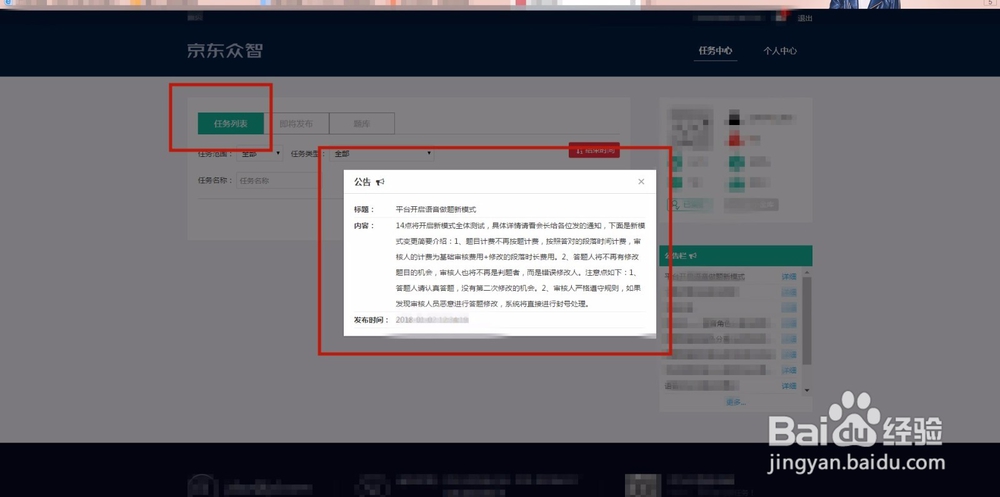The image size is (1000, 497).
Task: Click the 京东众智 site logo
Action: coord(224,50)
